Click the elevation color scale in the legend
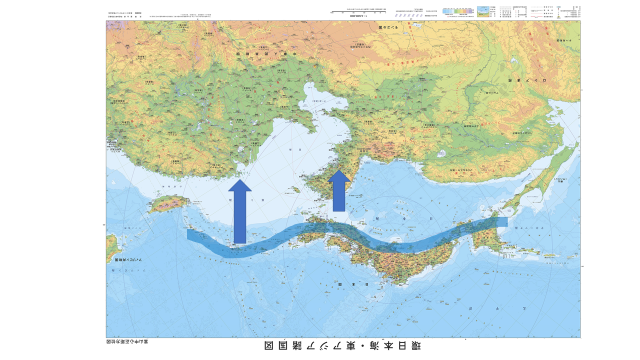Image resolution: width=640 pixels, height=360 pixels. point(458,11)
